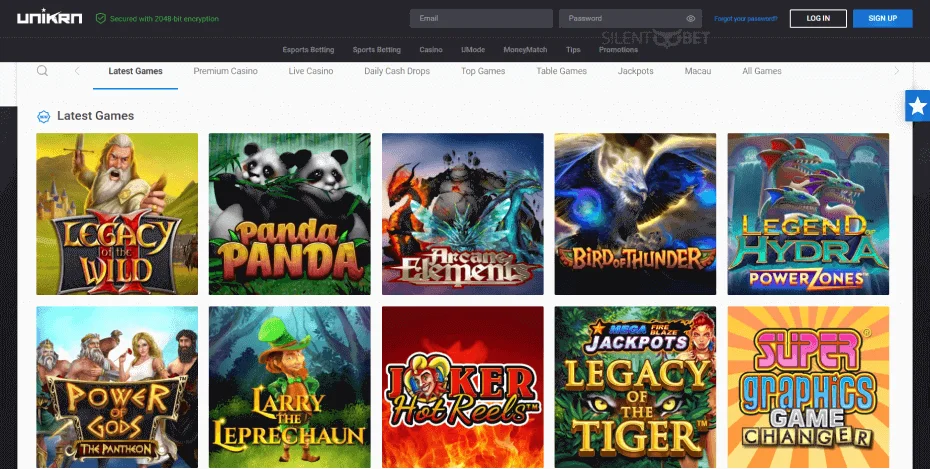Open the Daily Cash Drops tab
This screenshot has height=469, width=930.
[x=397, y=71]
